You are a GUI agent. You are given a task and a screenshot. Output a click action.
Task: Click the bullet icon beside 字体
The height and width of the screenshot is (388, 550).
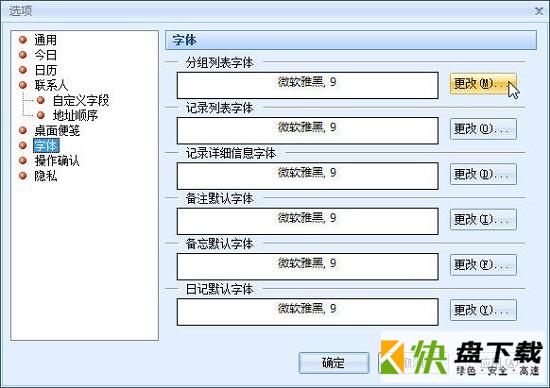pyautogui.click(x=23, y=145)
